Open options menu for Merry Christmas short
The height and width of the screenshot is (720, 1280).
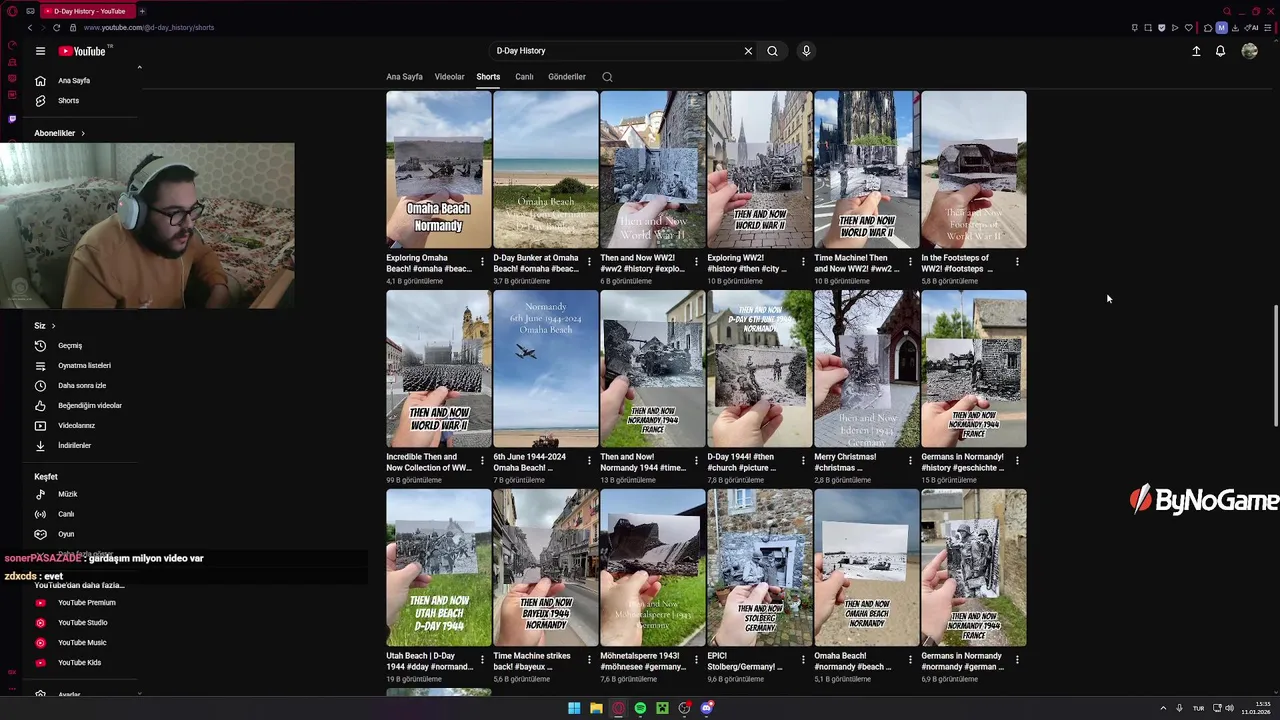click(x=910, y=461)
